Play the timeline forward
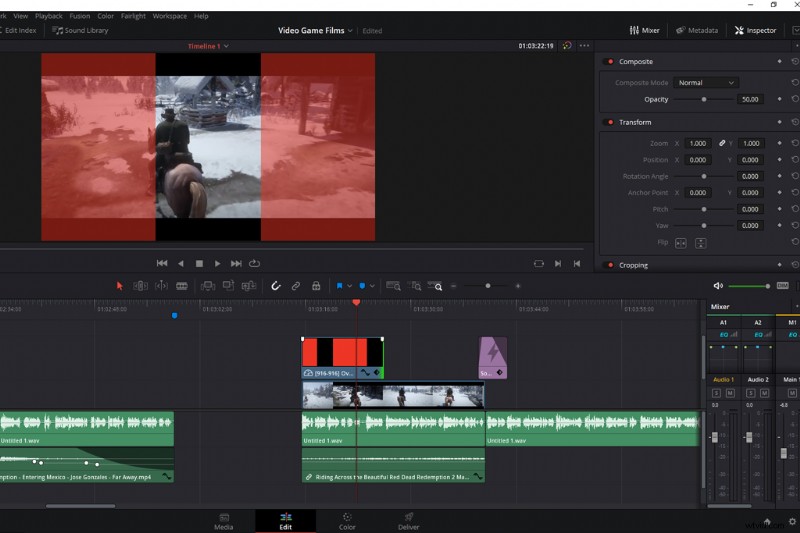This screenshot has height=533, width=800. click(217, 263)
